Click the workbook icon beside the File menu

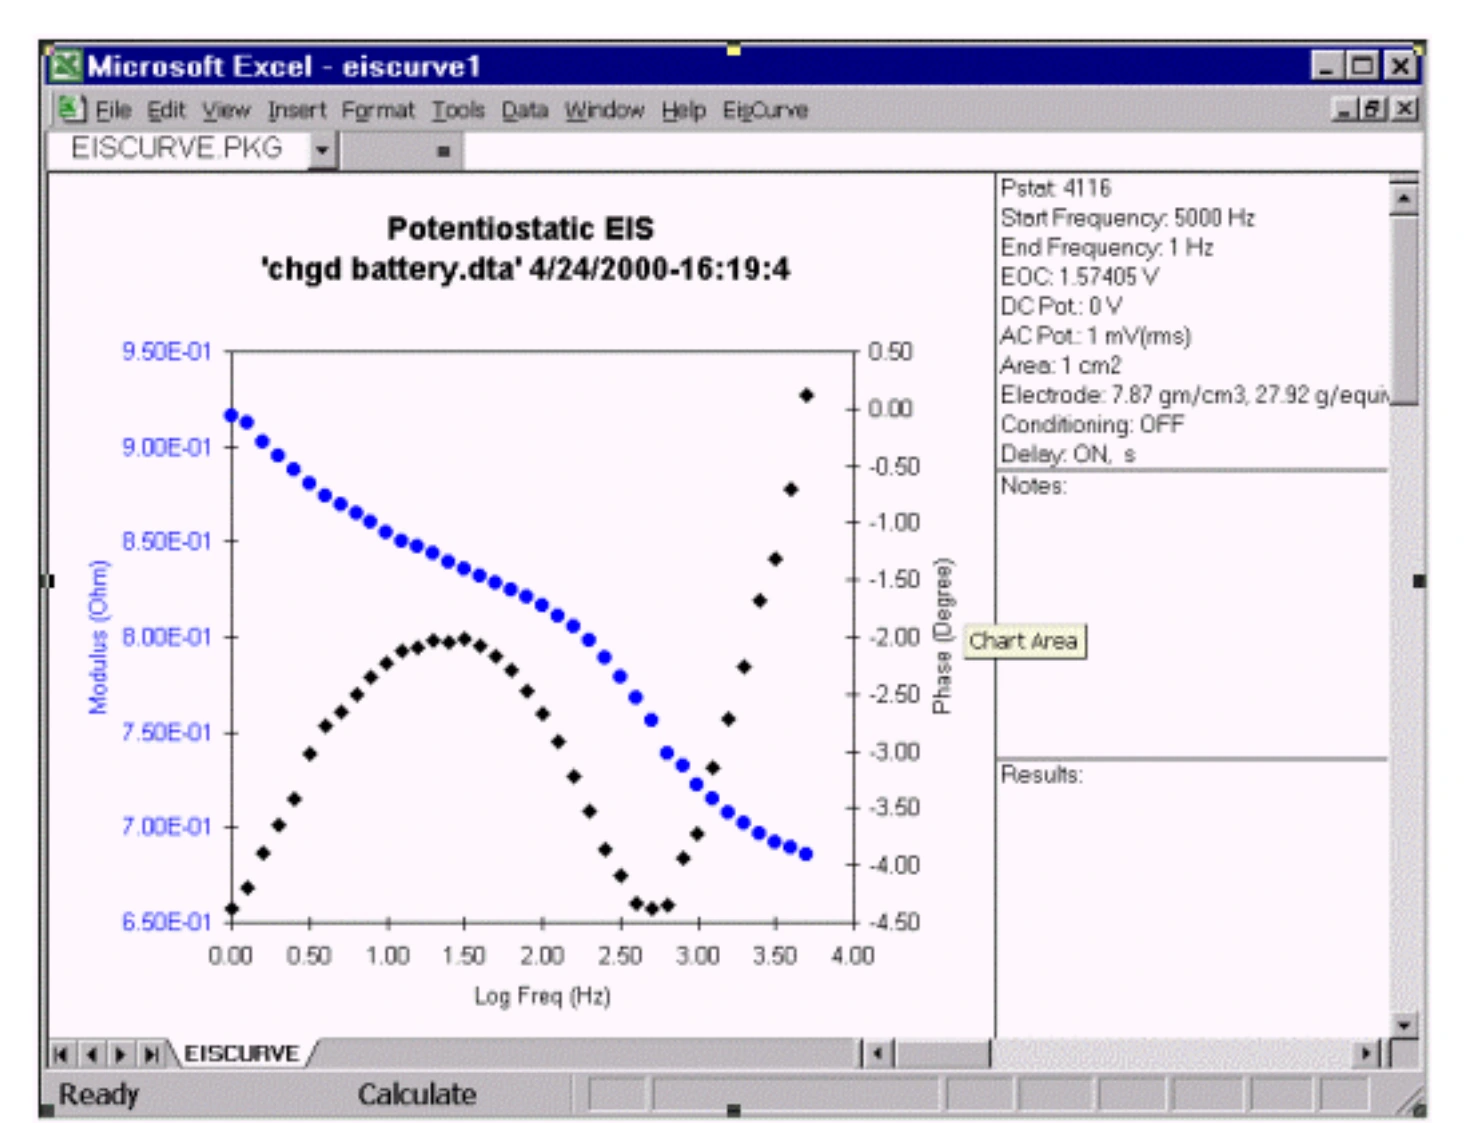tap(70, 109)
